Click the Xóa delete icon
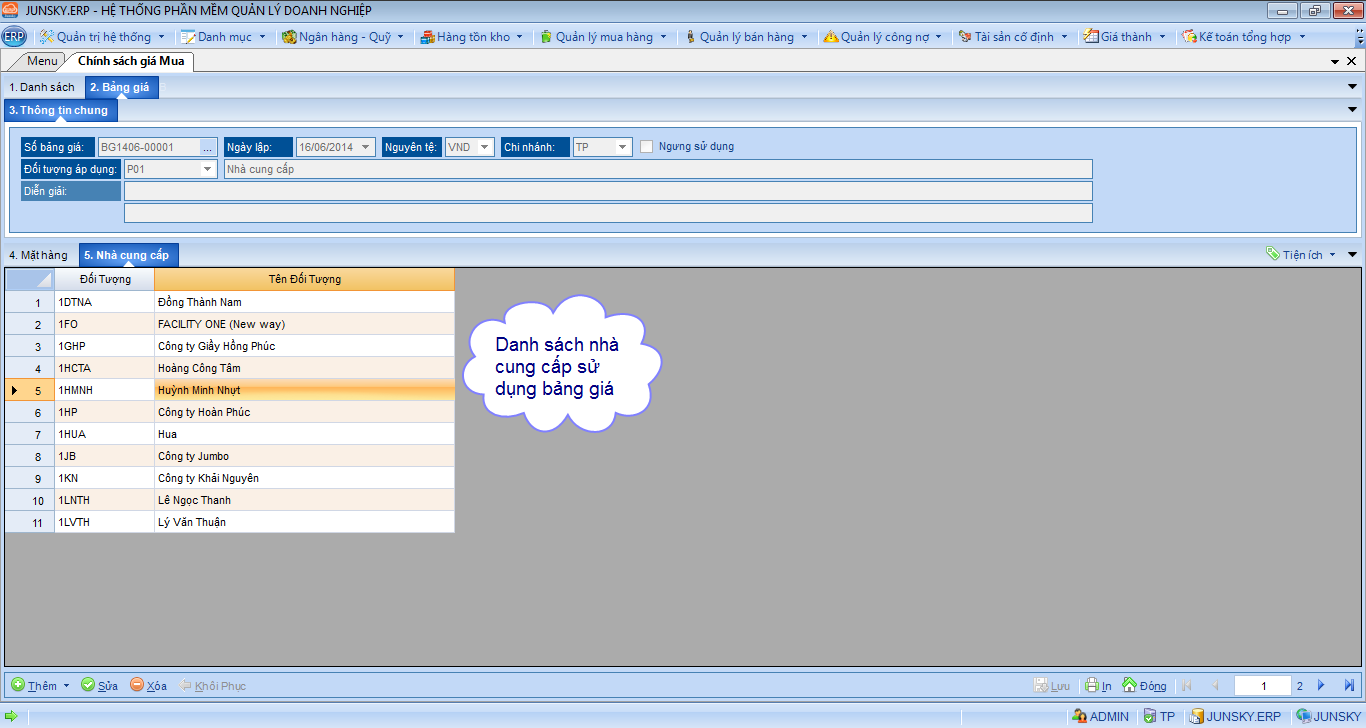This screenshot has width=1366, height=728. point(137,685)
